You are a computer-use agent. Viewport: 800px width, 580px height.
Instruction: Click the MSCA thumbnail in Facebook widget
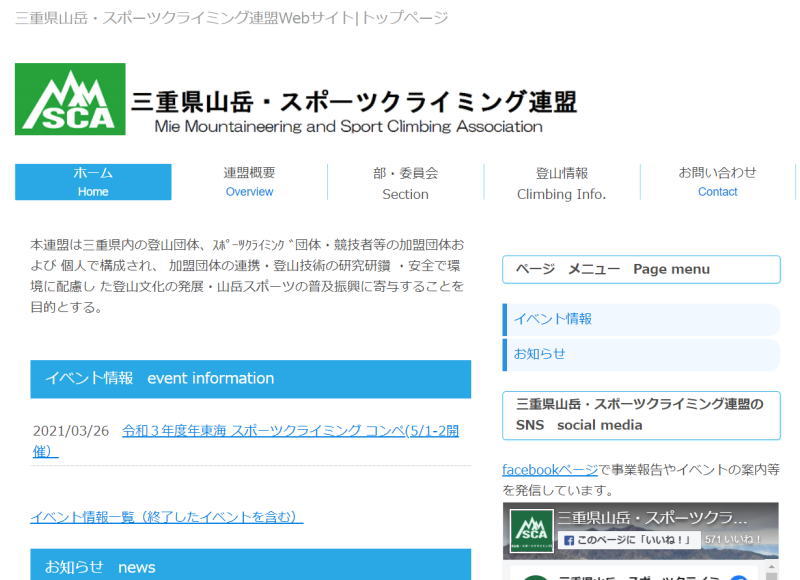[531, 531]
